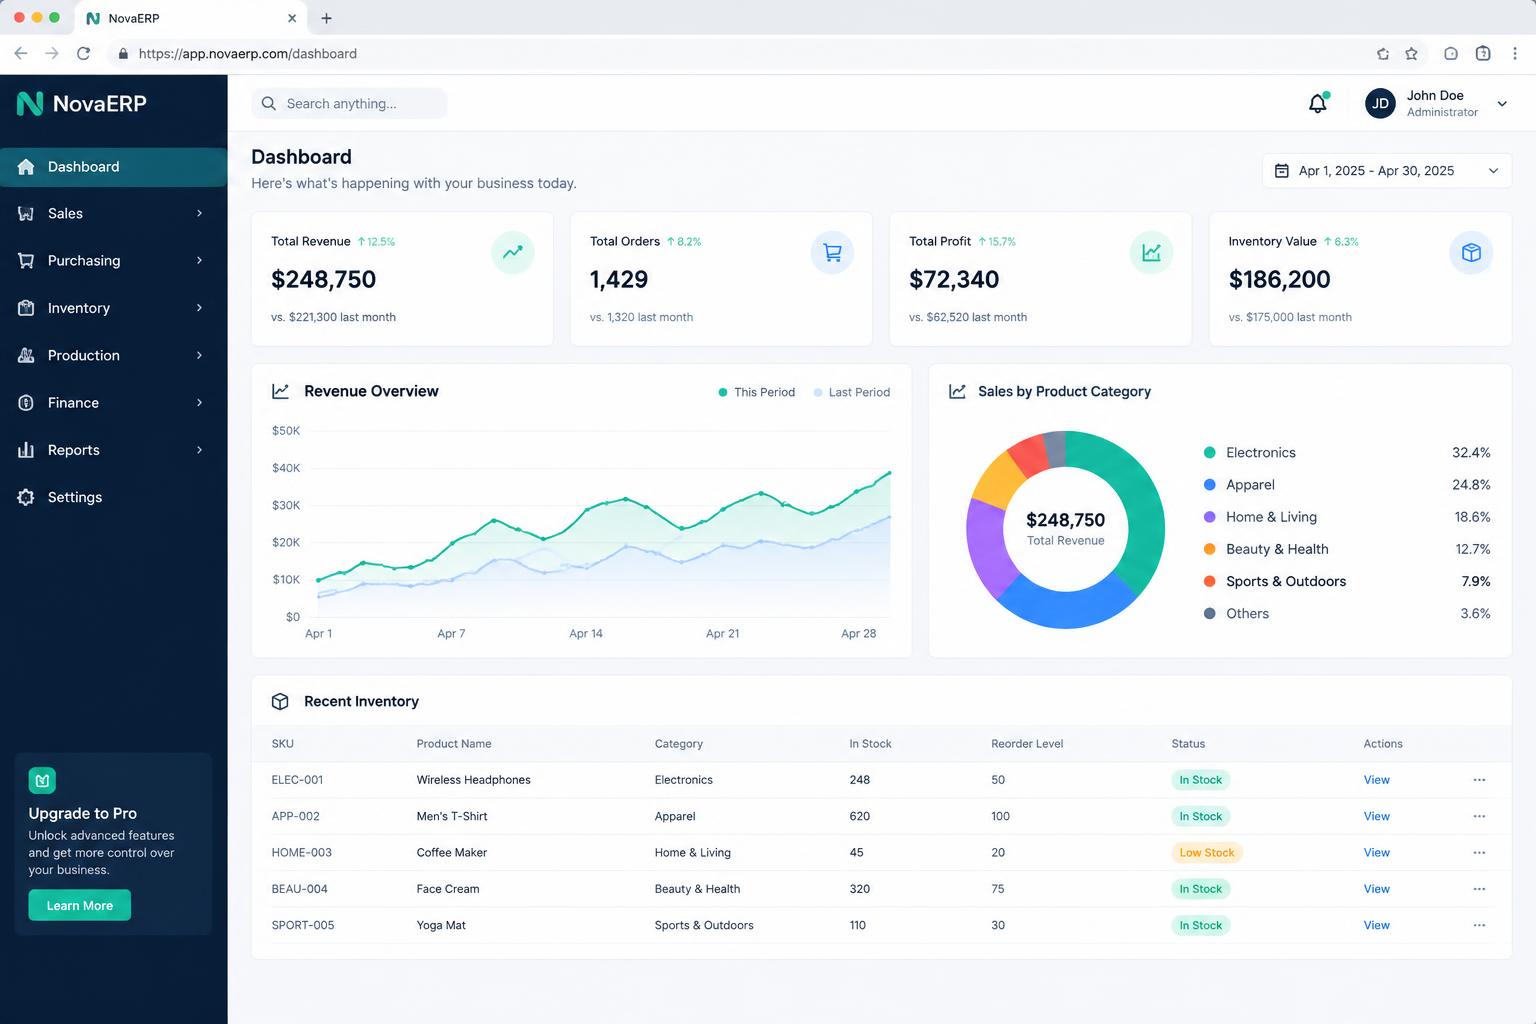
Task: Click the Inventory Value box icon
Action: (x=1471, y=252)
